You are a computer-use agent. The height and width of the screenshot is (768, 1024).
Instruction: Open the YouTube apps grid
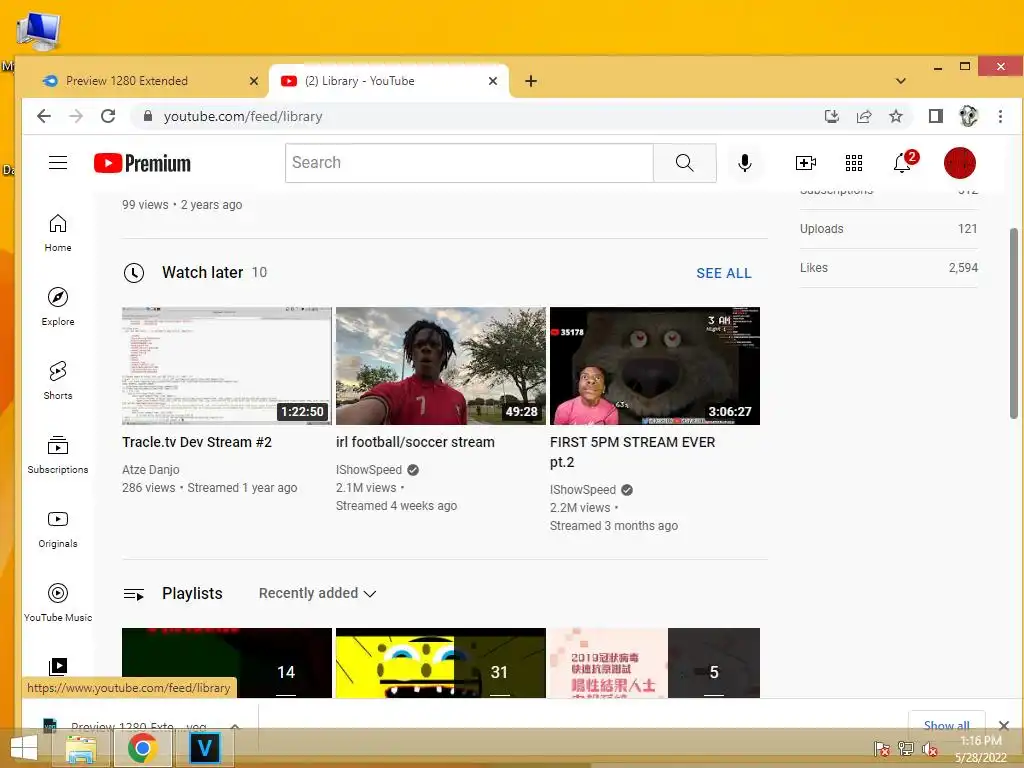pos(854,163)
